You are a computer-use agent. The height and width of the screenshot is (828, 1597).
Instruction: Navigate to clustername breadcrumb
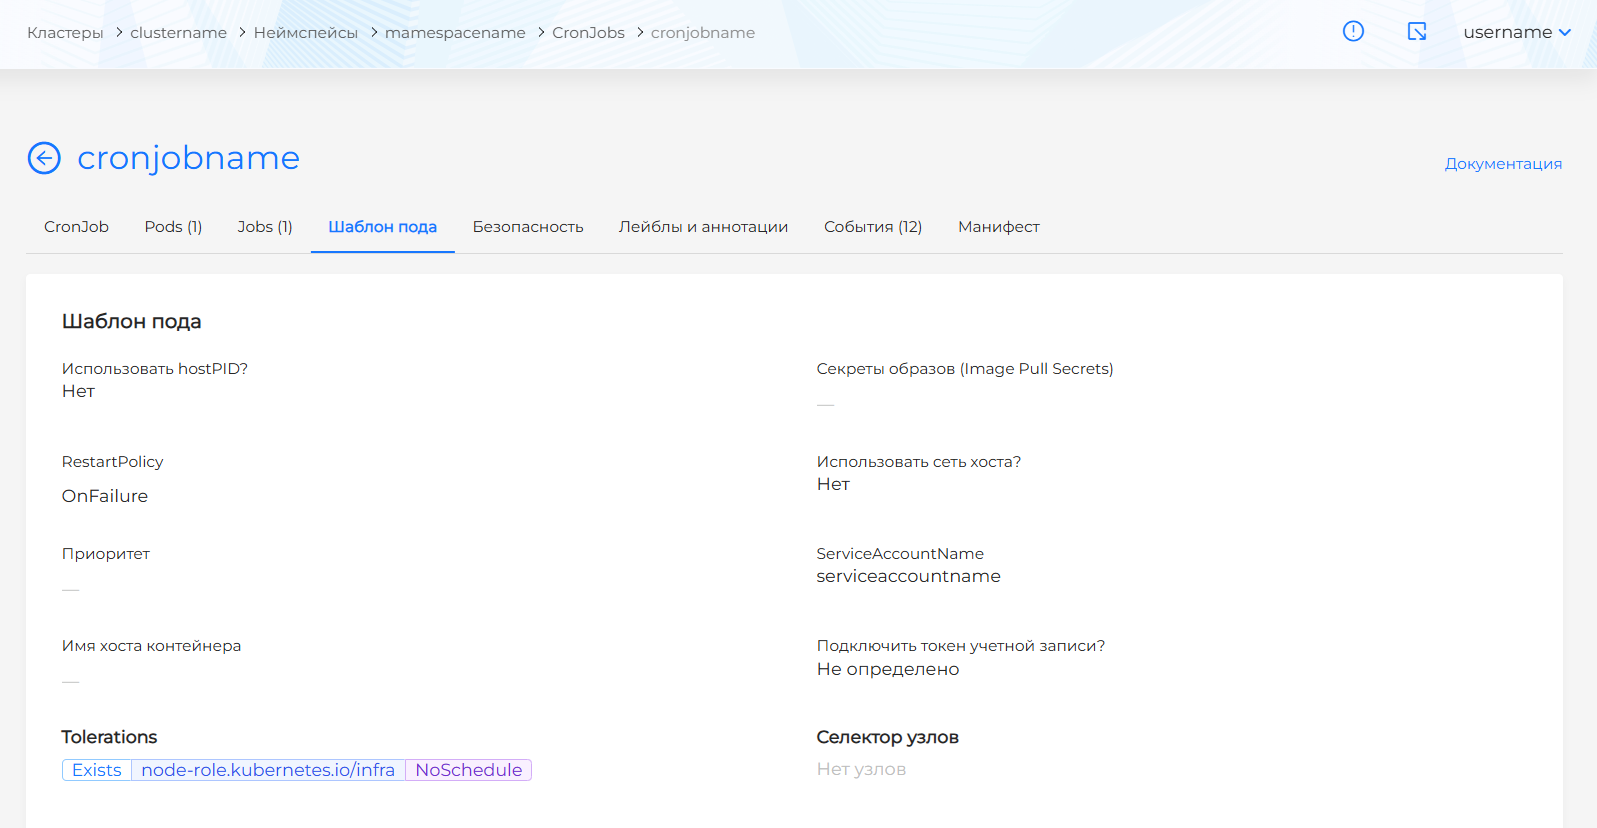point(178,33)
